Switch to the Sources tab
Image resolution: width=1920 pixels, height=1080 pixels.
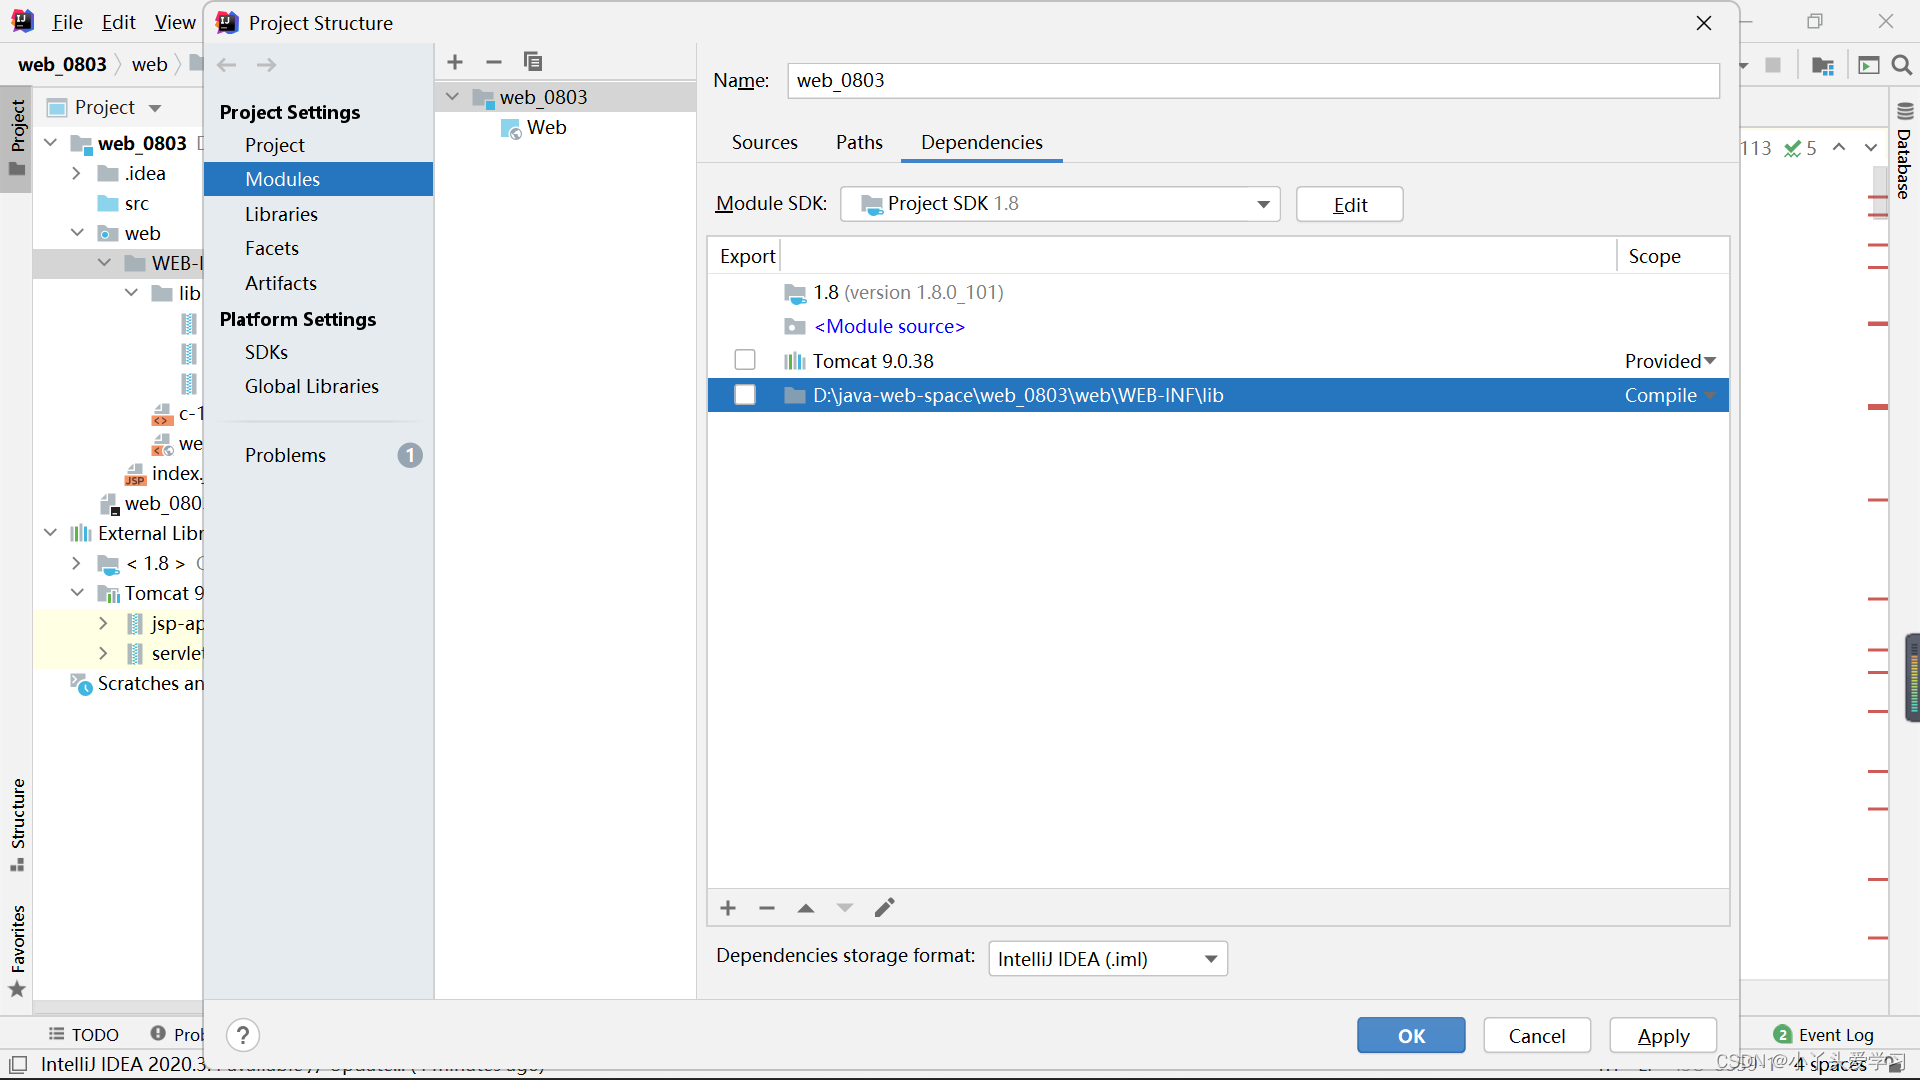[x=765, y=143]
